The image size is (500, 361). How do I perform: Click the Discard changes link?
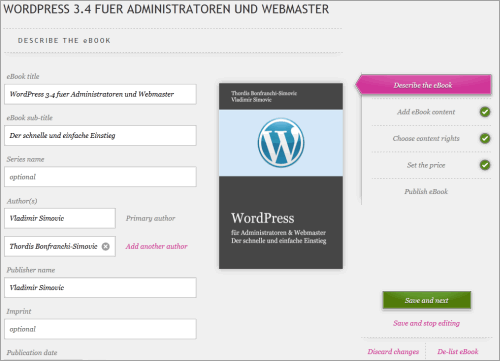click(x=393, y=352)
